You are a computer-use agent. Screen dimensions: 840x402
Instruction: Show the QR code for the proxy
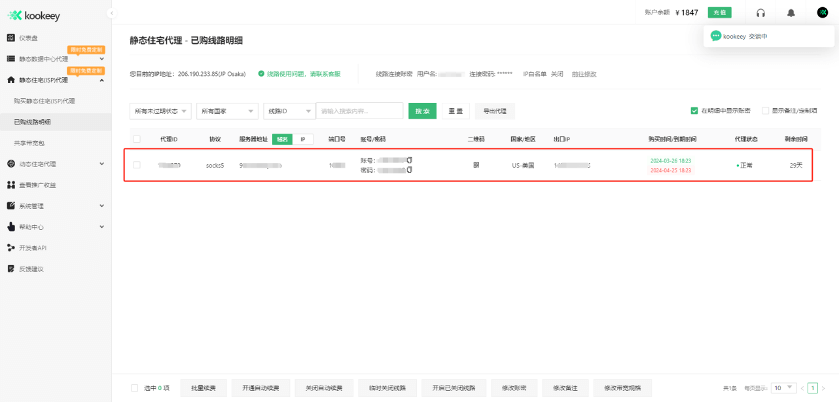pos(476,164)
